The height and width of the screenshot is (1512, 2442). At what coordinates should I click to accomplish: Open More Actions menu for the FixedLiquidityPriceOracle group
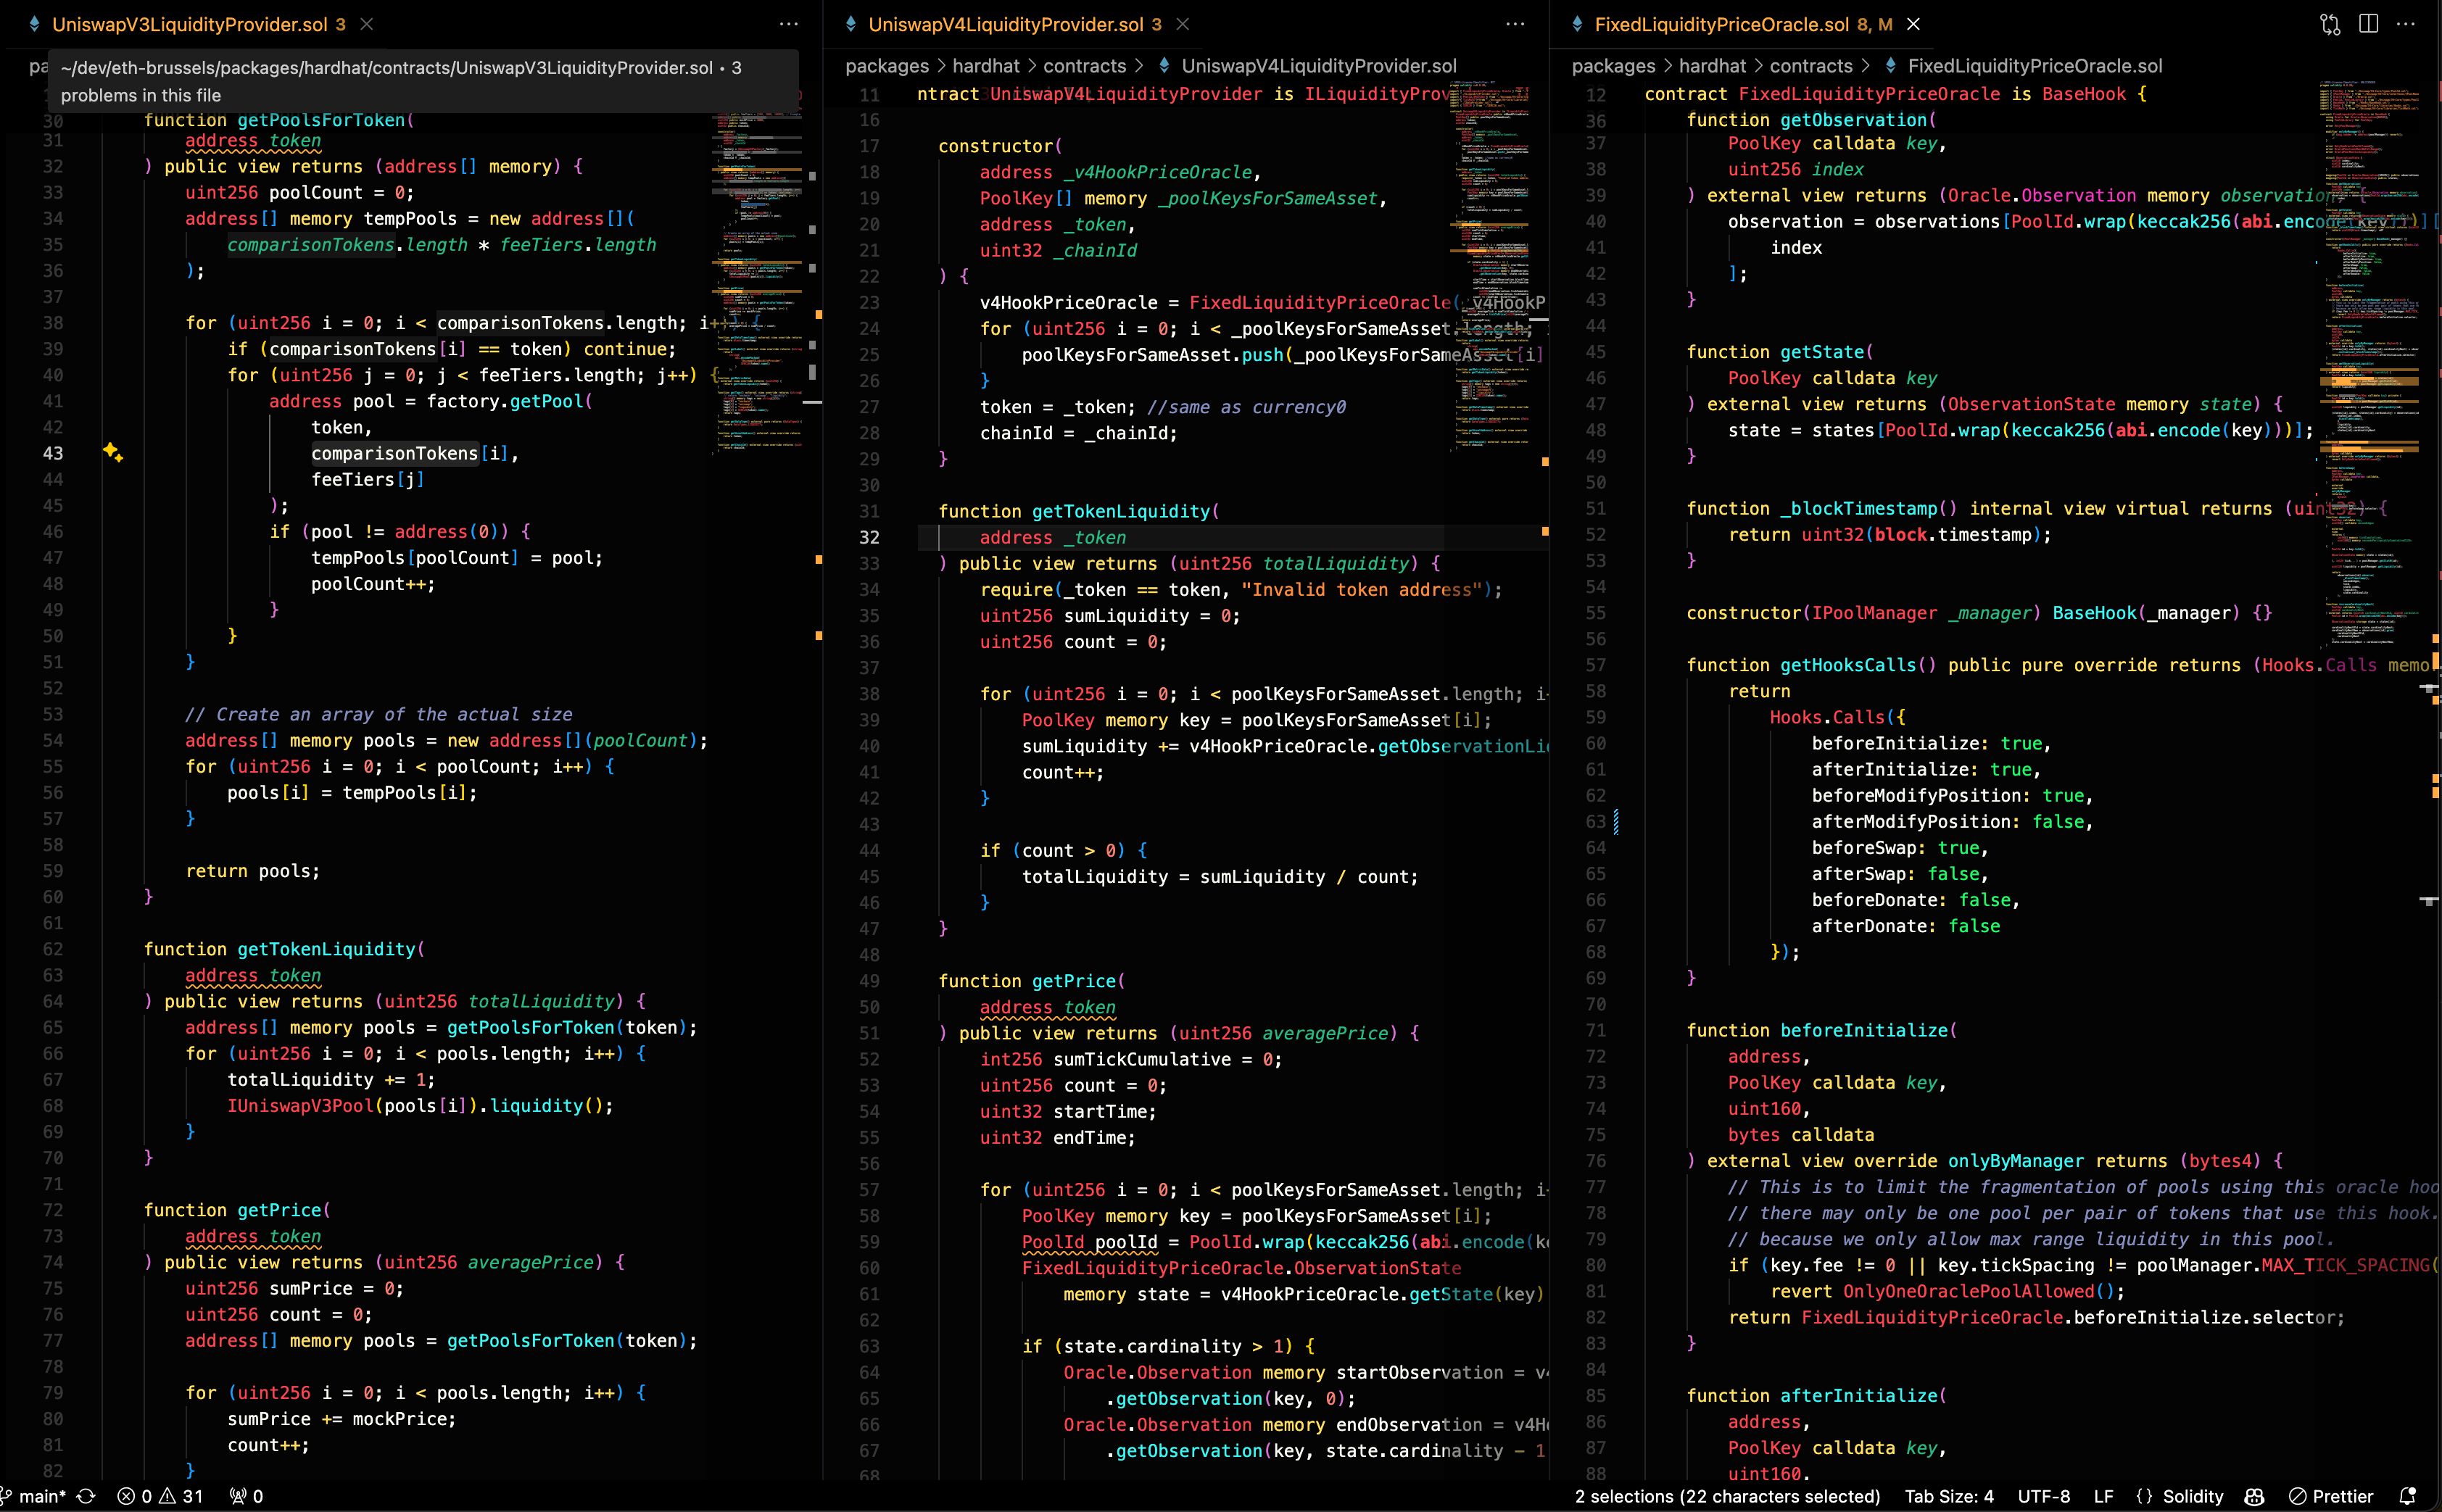click(x=2406, y=24)
